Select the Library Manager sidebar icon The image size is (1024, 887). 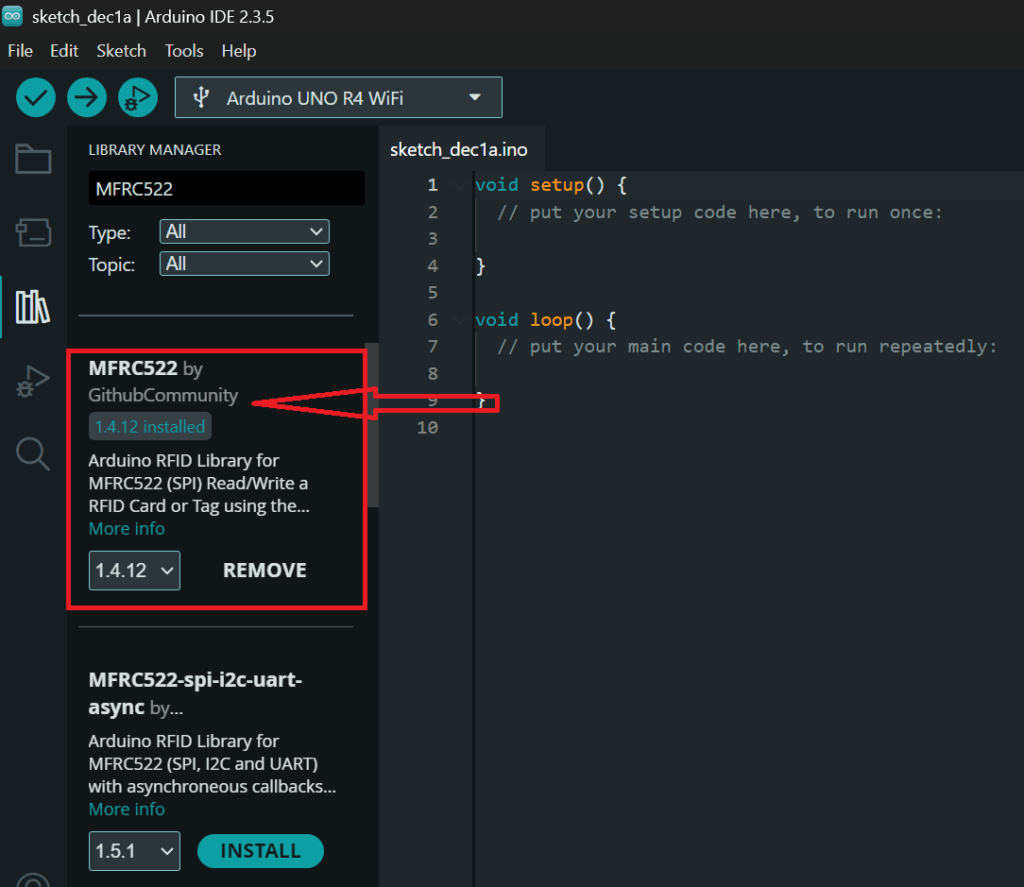(x=33, y=307)
